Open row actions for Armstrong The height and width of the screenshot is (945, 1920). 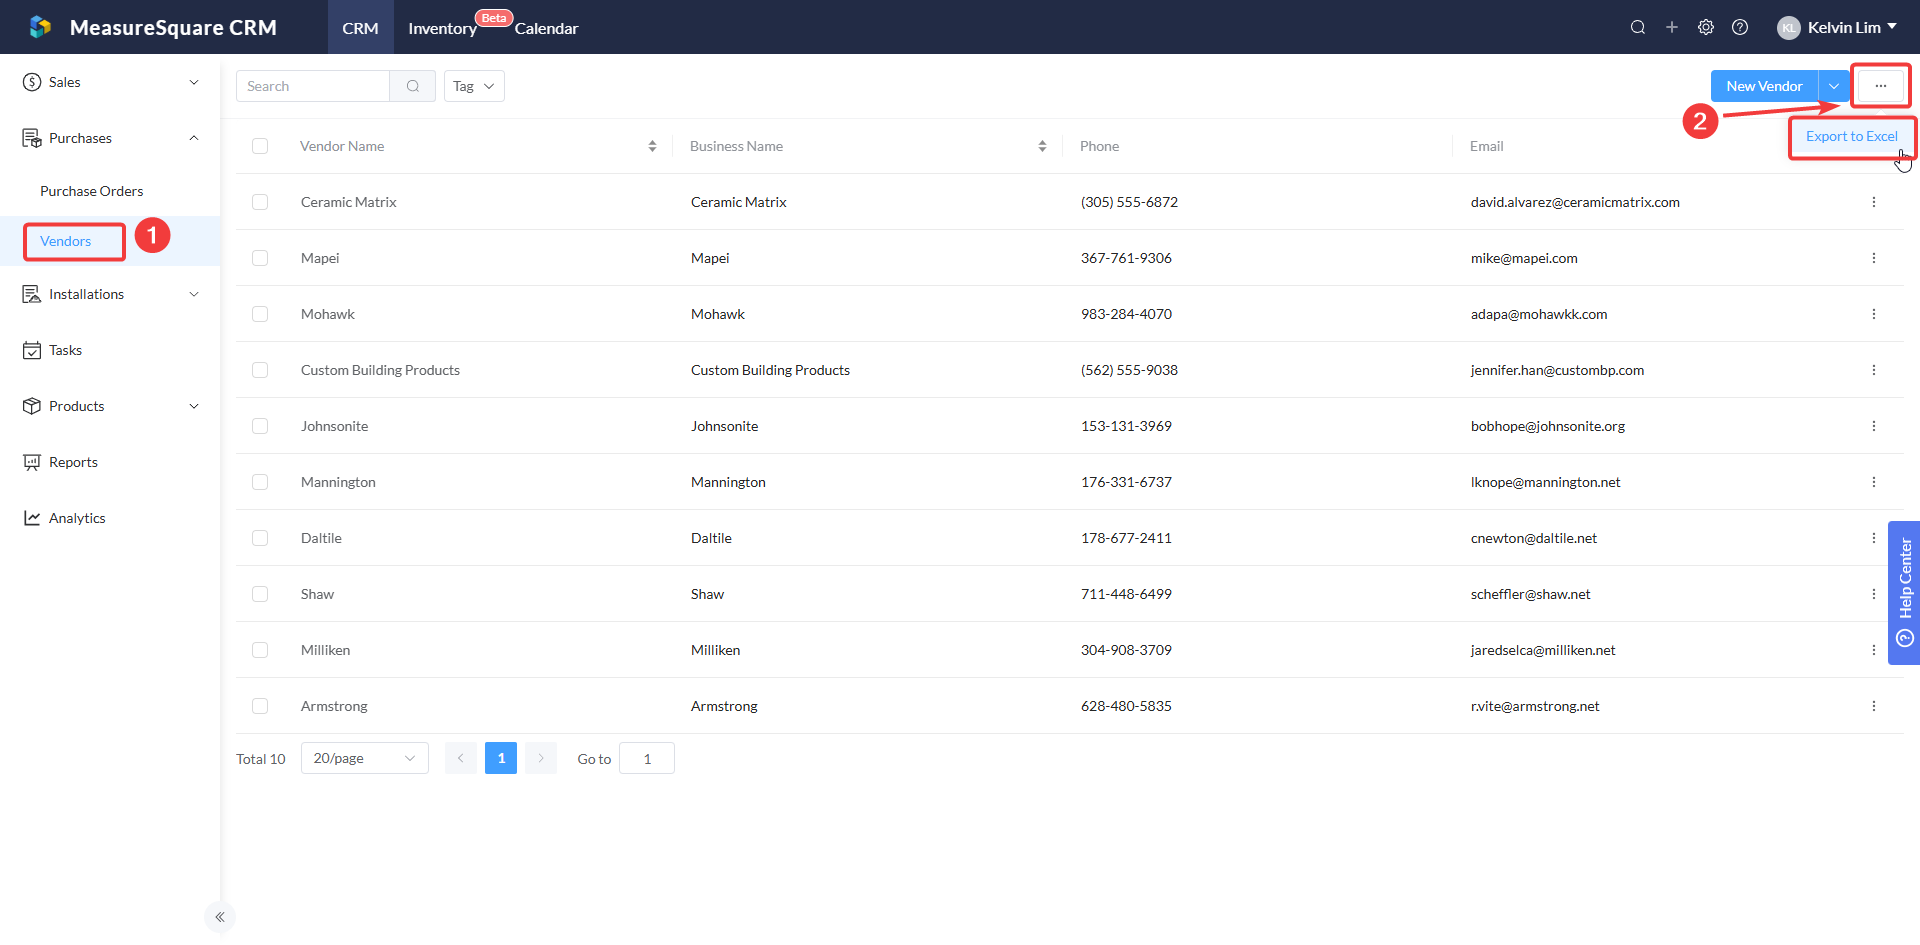(1874, 706)
